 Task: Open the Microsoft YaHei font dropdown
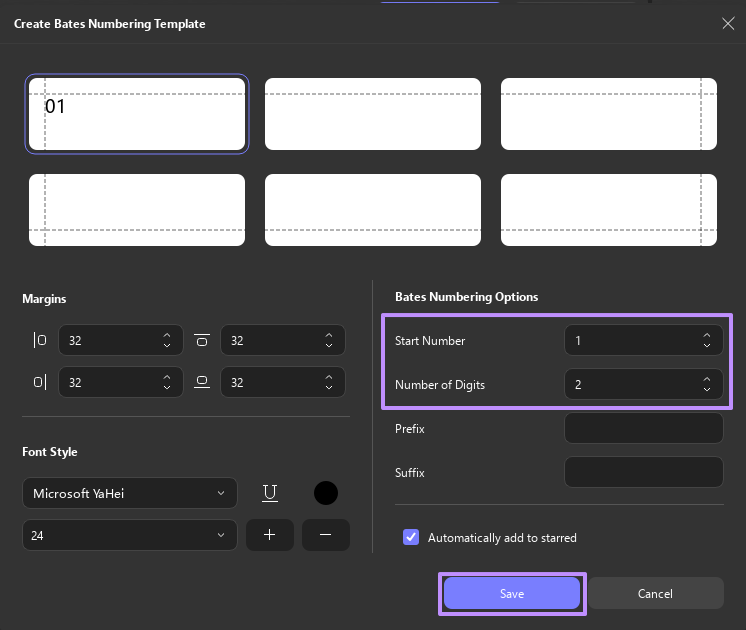click(x=130, y=493)
